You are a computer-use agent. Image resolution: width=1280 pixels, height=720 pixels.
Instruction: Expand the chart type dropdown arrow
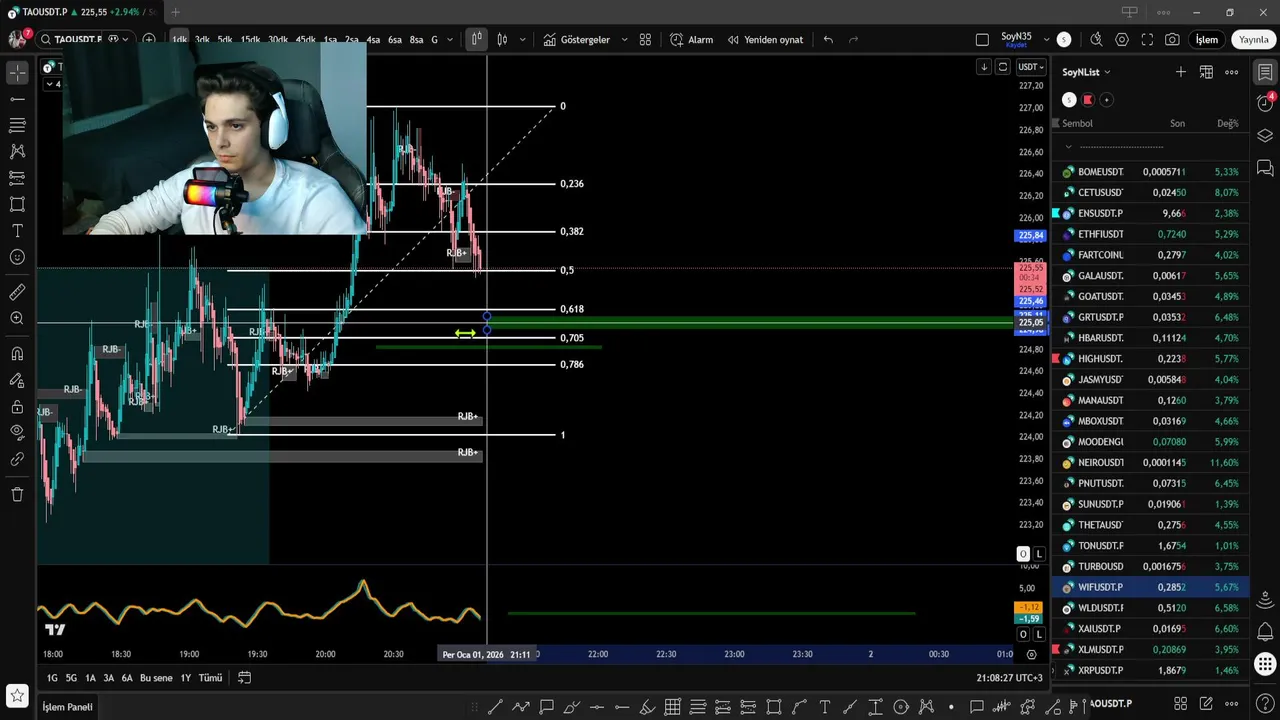tap(522, 40)
